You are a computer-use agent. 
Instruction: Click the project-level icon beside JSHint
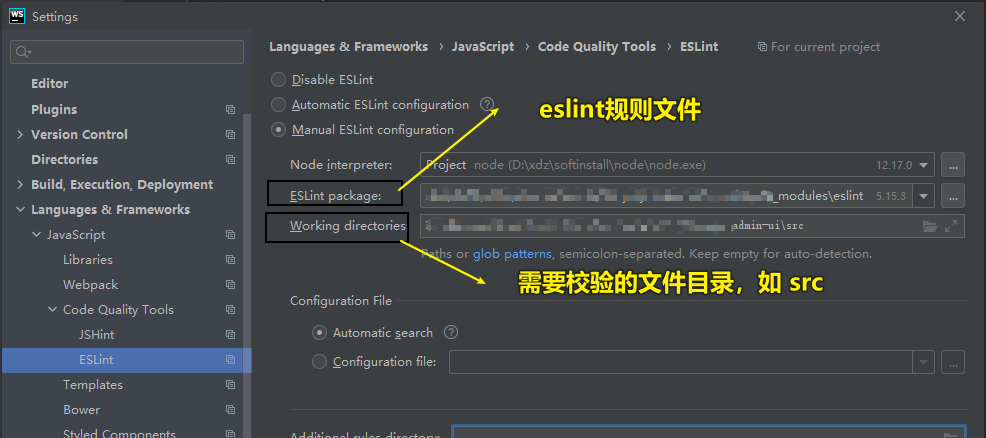tap(231, 335)
